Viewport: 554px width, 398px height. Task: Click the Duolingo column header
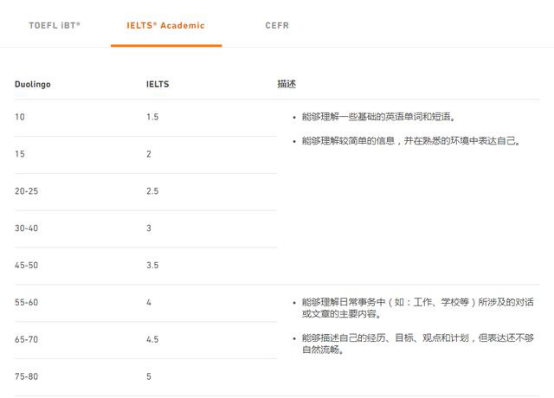click(x=33, y=84)
